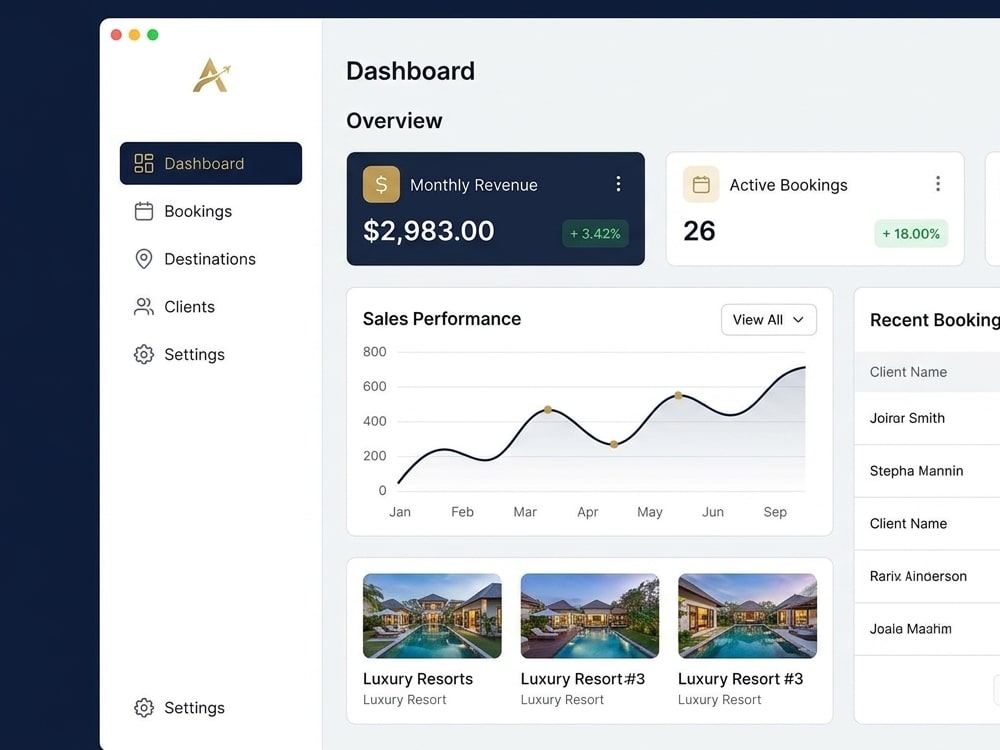Viewport: 1000px width, 750px height.
Task: Select the April dip chart point
Action: pyautogui.click(x=614, y=445)
